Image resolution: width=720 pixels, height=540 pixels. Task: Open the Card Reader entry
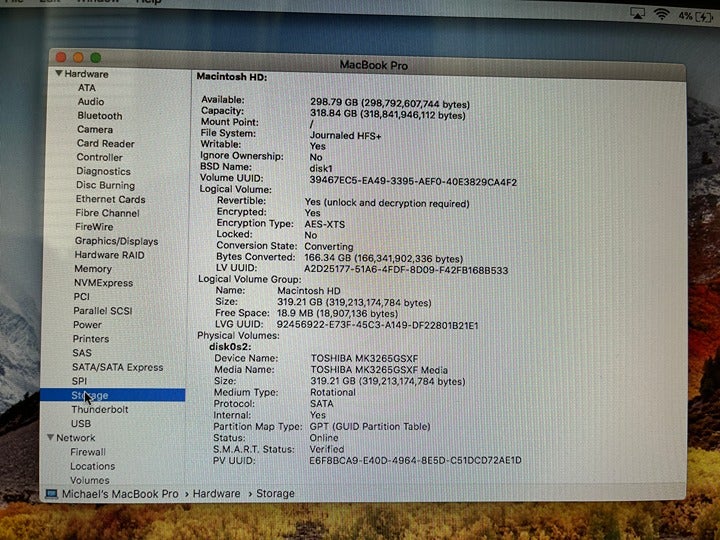click(x=106, y=144)
